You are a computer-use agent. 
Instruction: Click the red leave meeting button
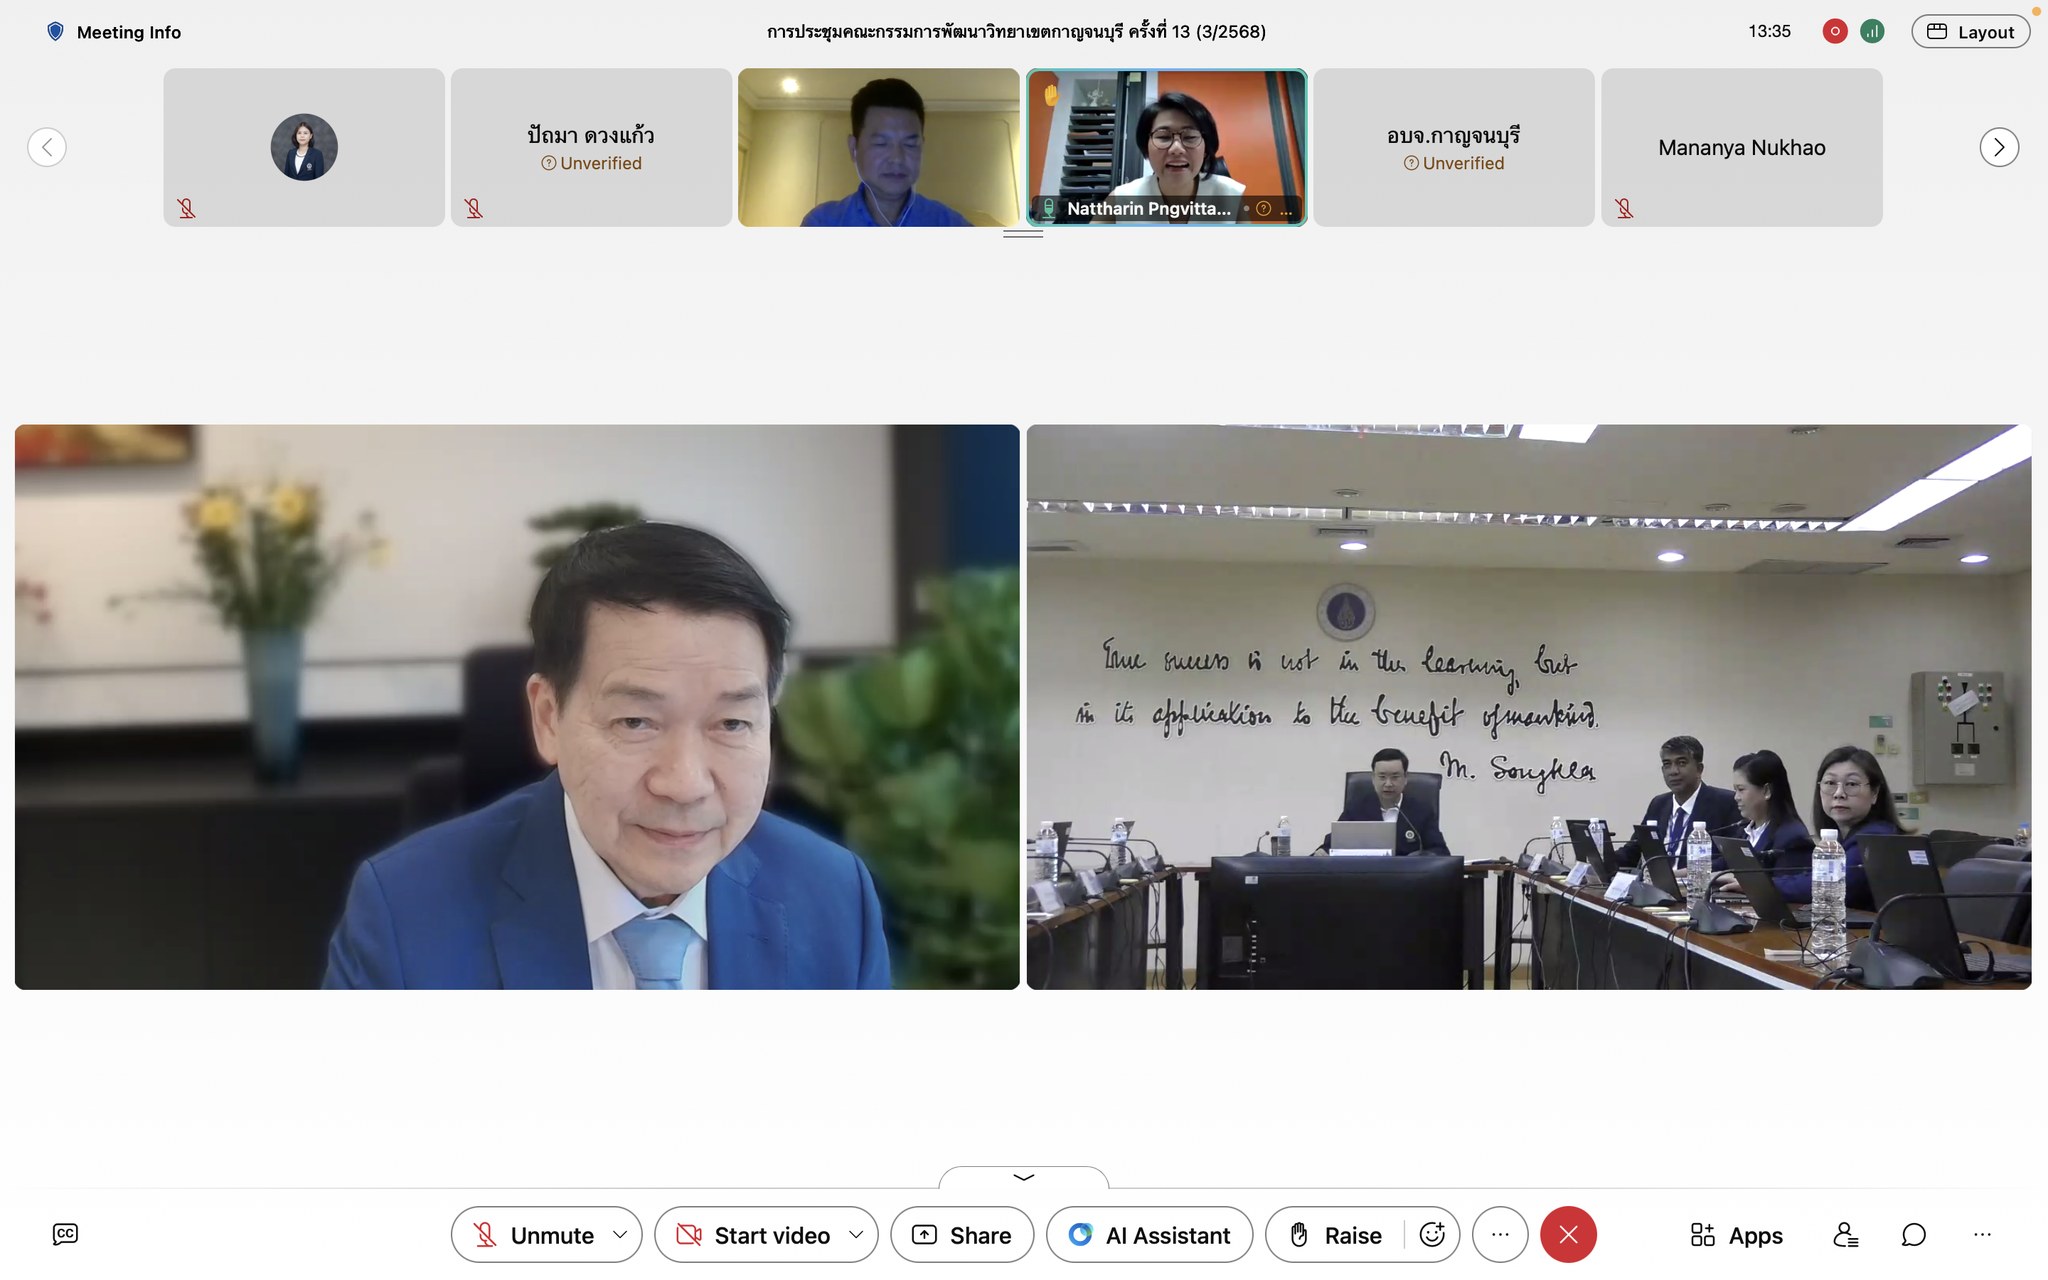[x=1568, y=1235]
